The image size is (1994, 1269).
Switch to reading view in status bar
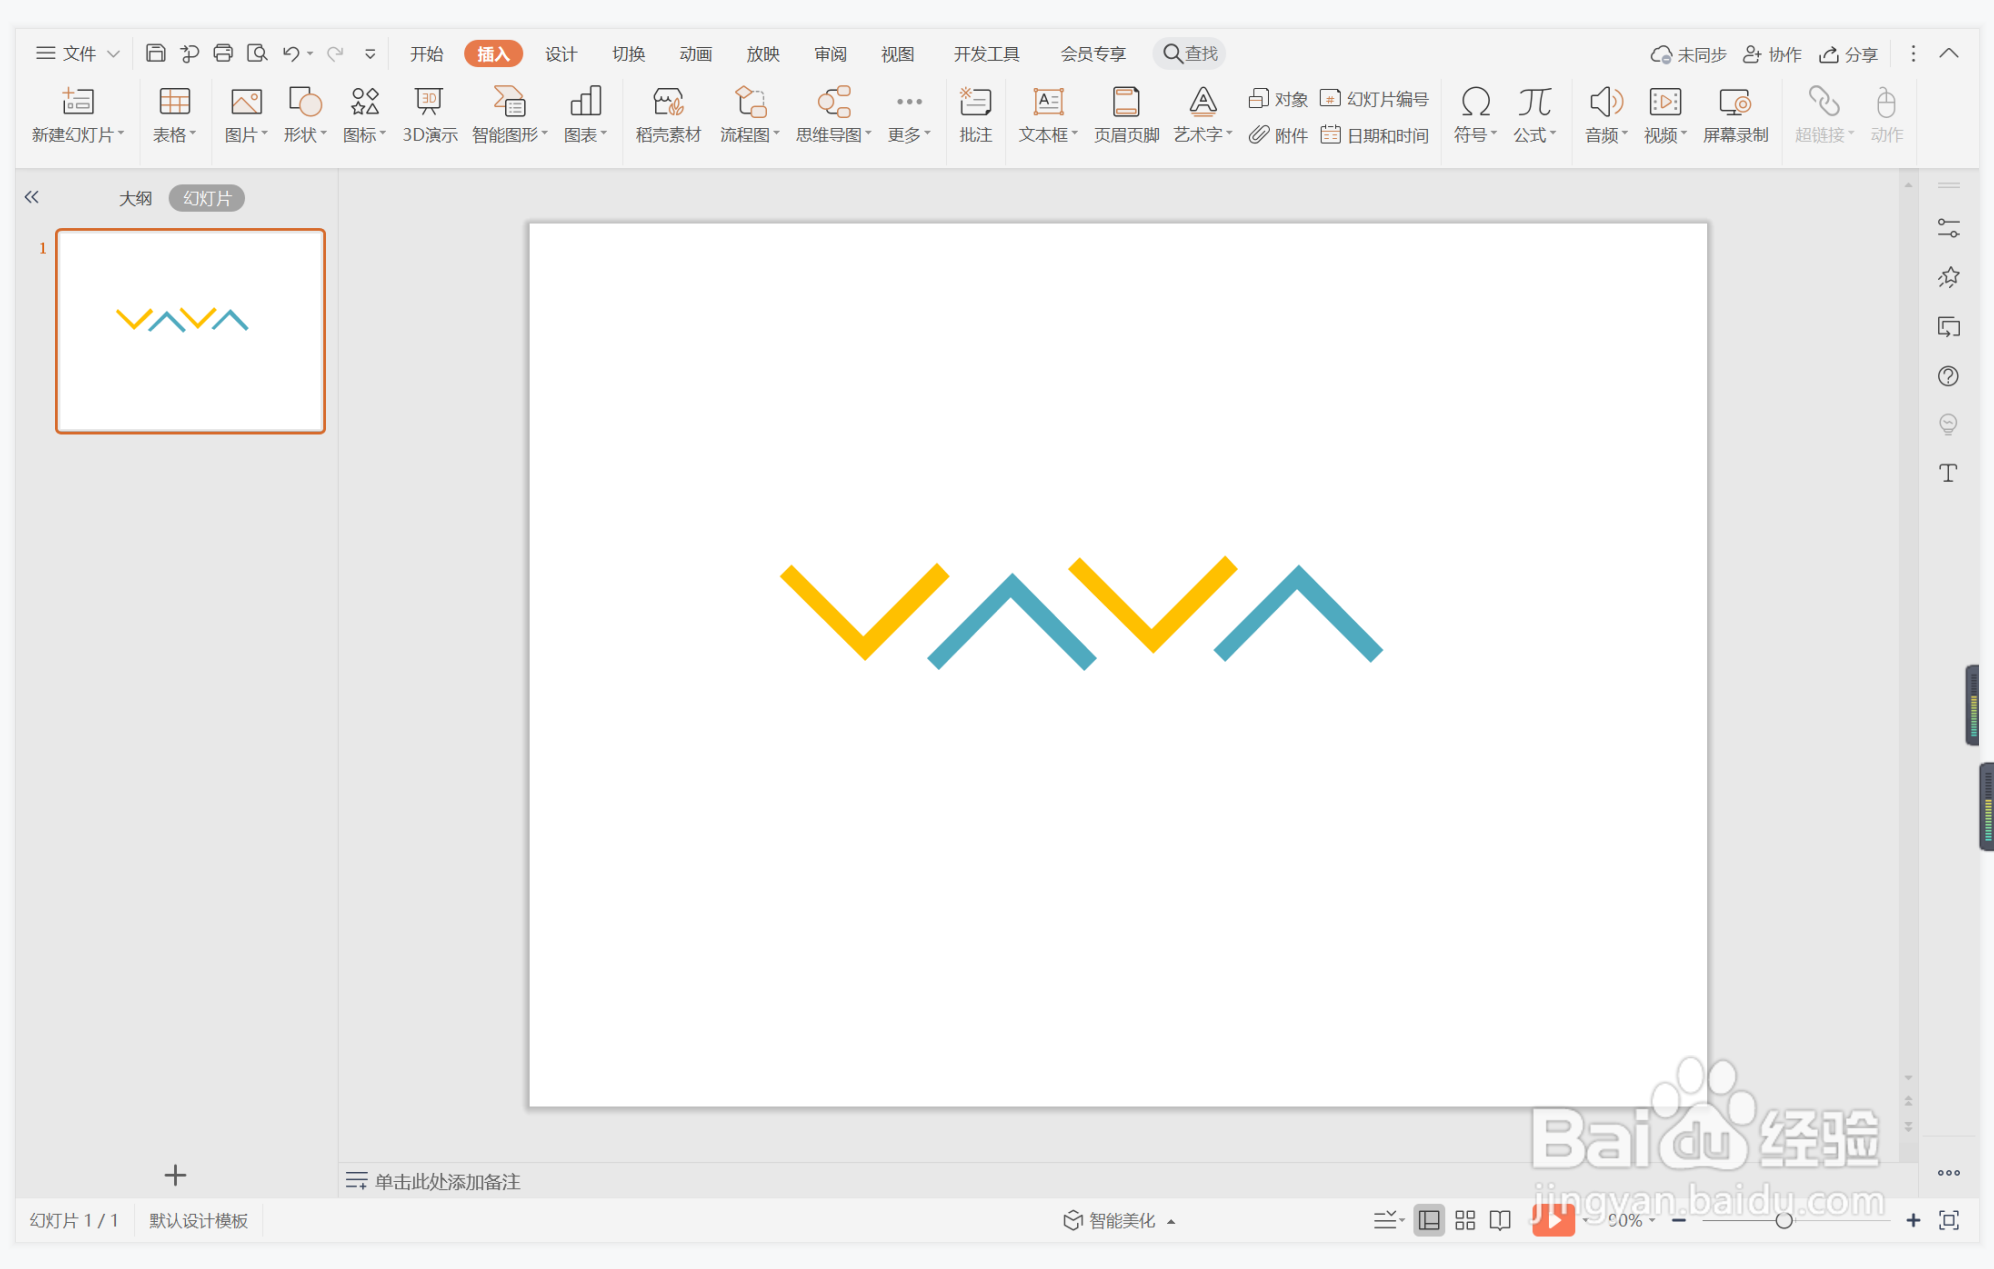(1500, 1220)
